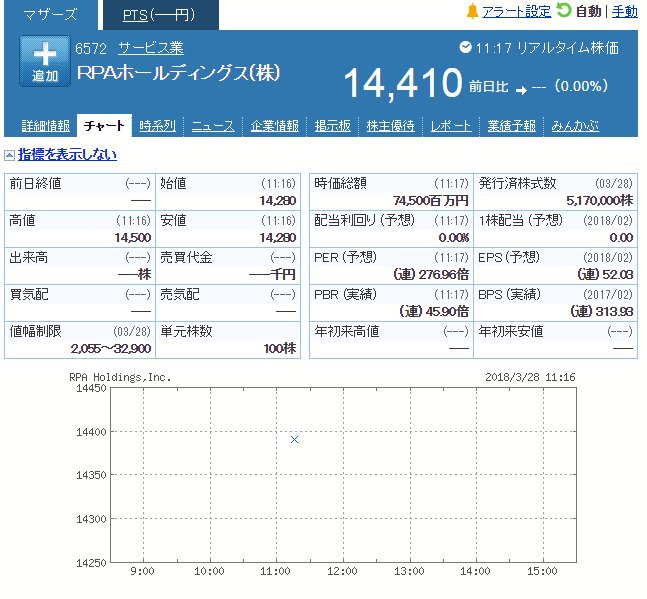The image size is (647, 599).
Task: Switch to the PTS tab
Action: 161,15
